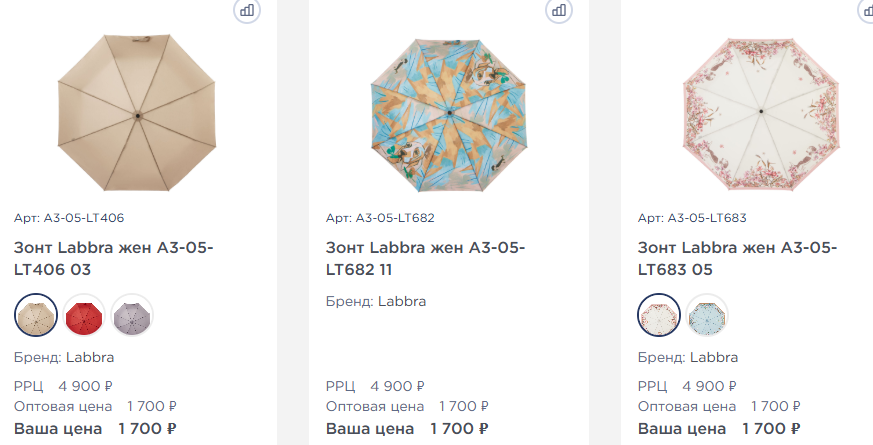The width and height of the screenshot is (873, 445).
Task: Select the red umbrella color swatch
Action: pos(84,315)
